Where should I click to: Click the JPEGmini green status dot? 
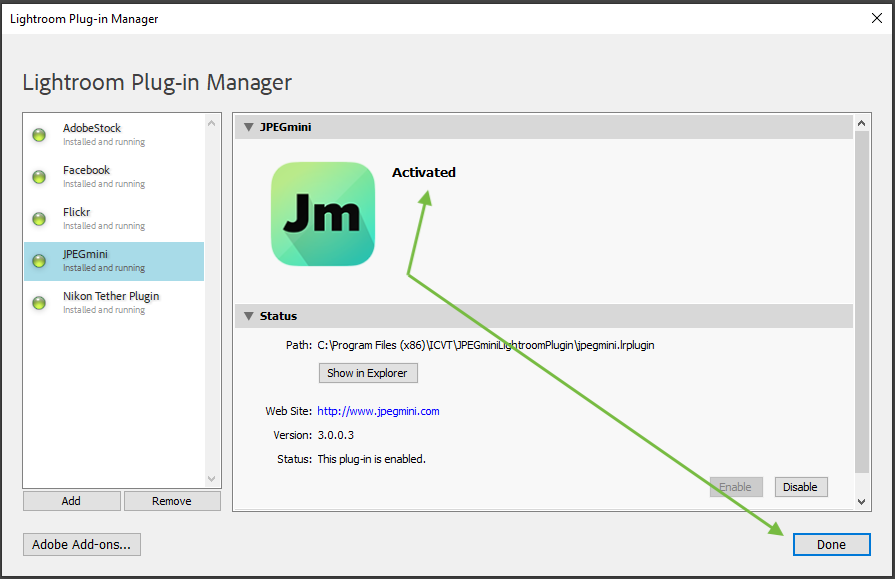point(39,261)
